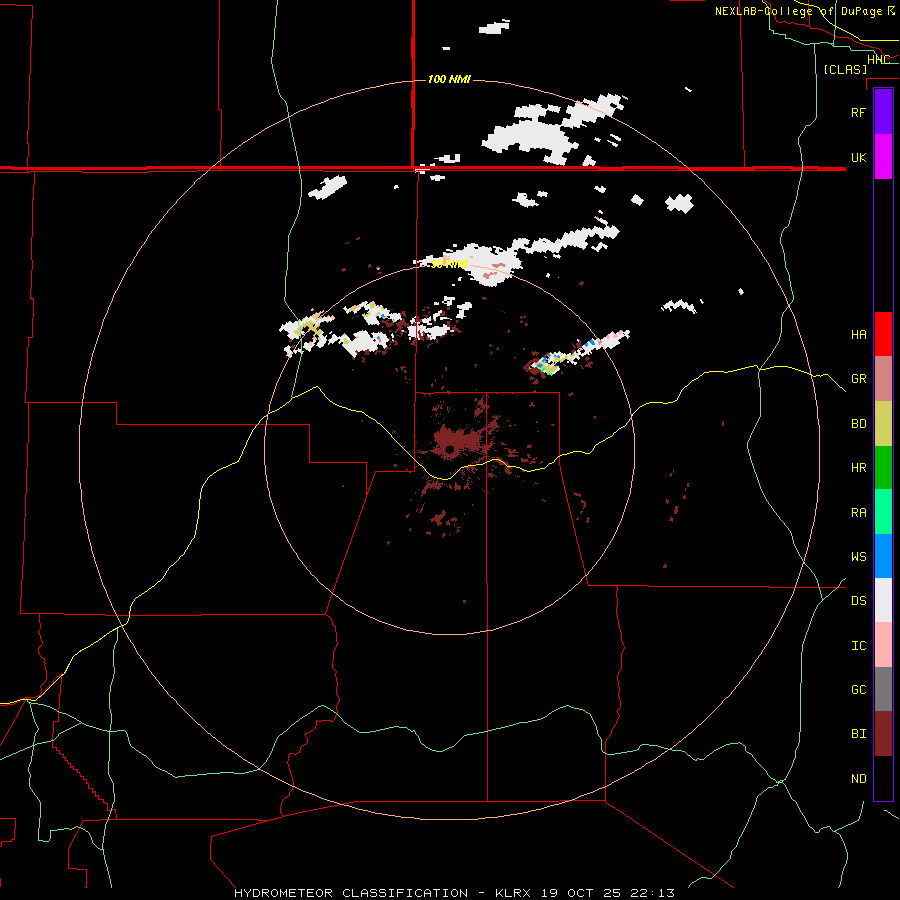The height and width of the screenshot is (900, 900).
Task: Click the BD legend label
Action: click(x=858, y=424)
